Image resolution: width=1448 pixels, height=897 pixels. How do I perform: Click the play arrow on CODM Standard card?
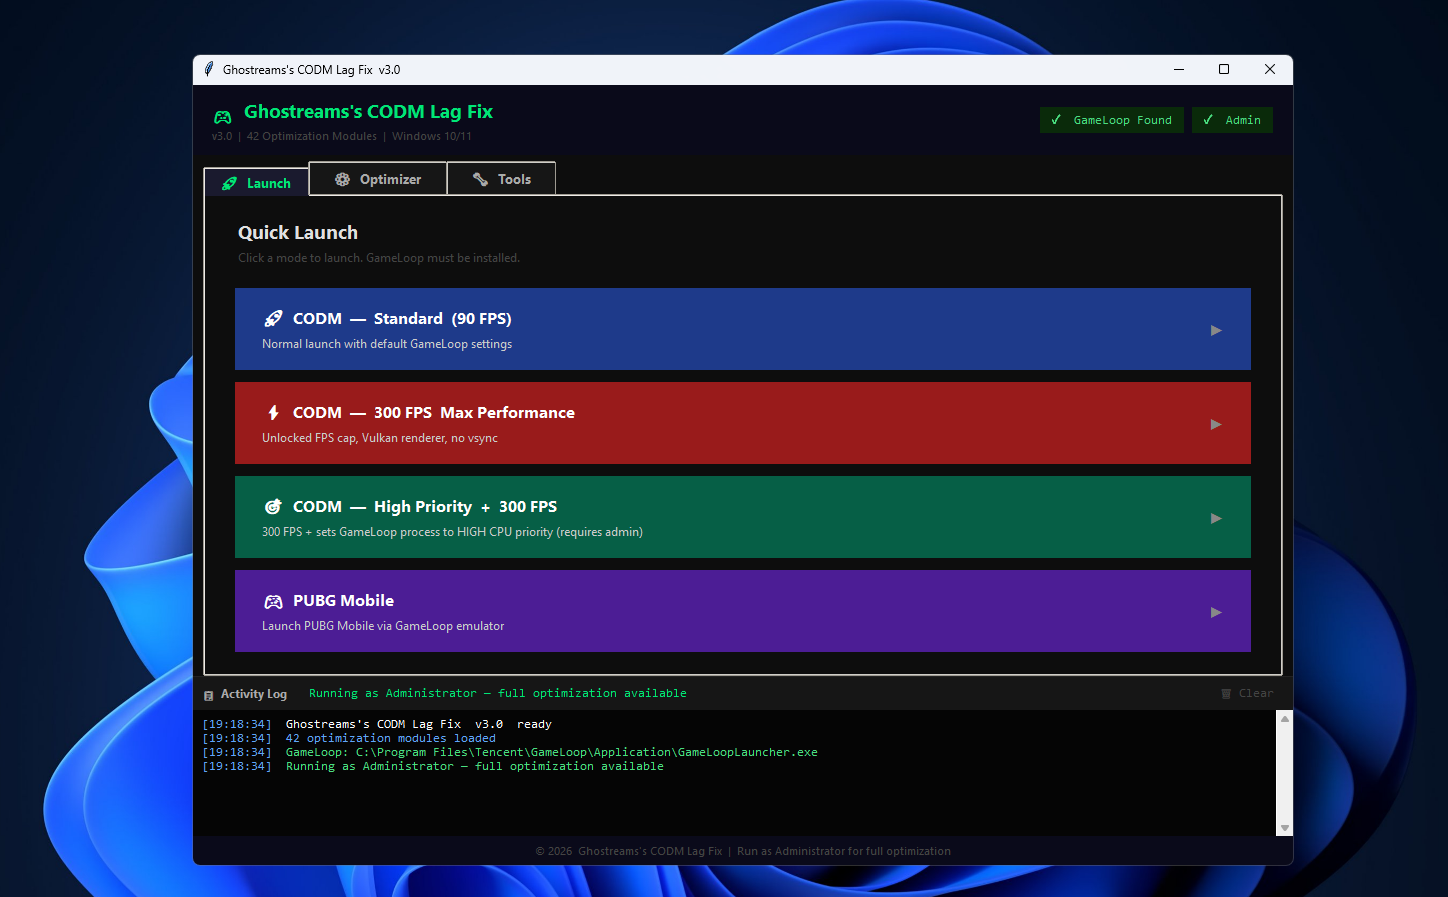pos(1216,330)
